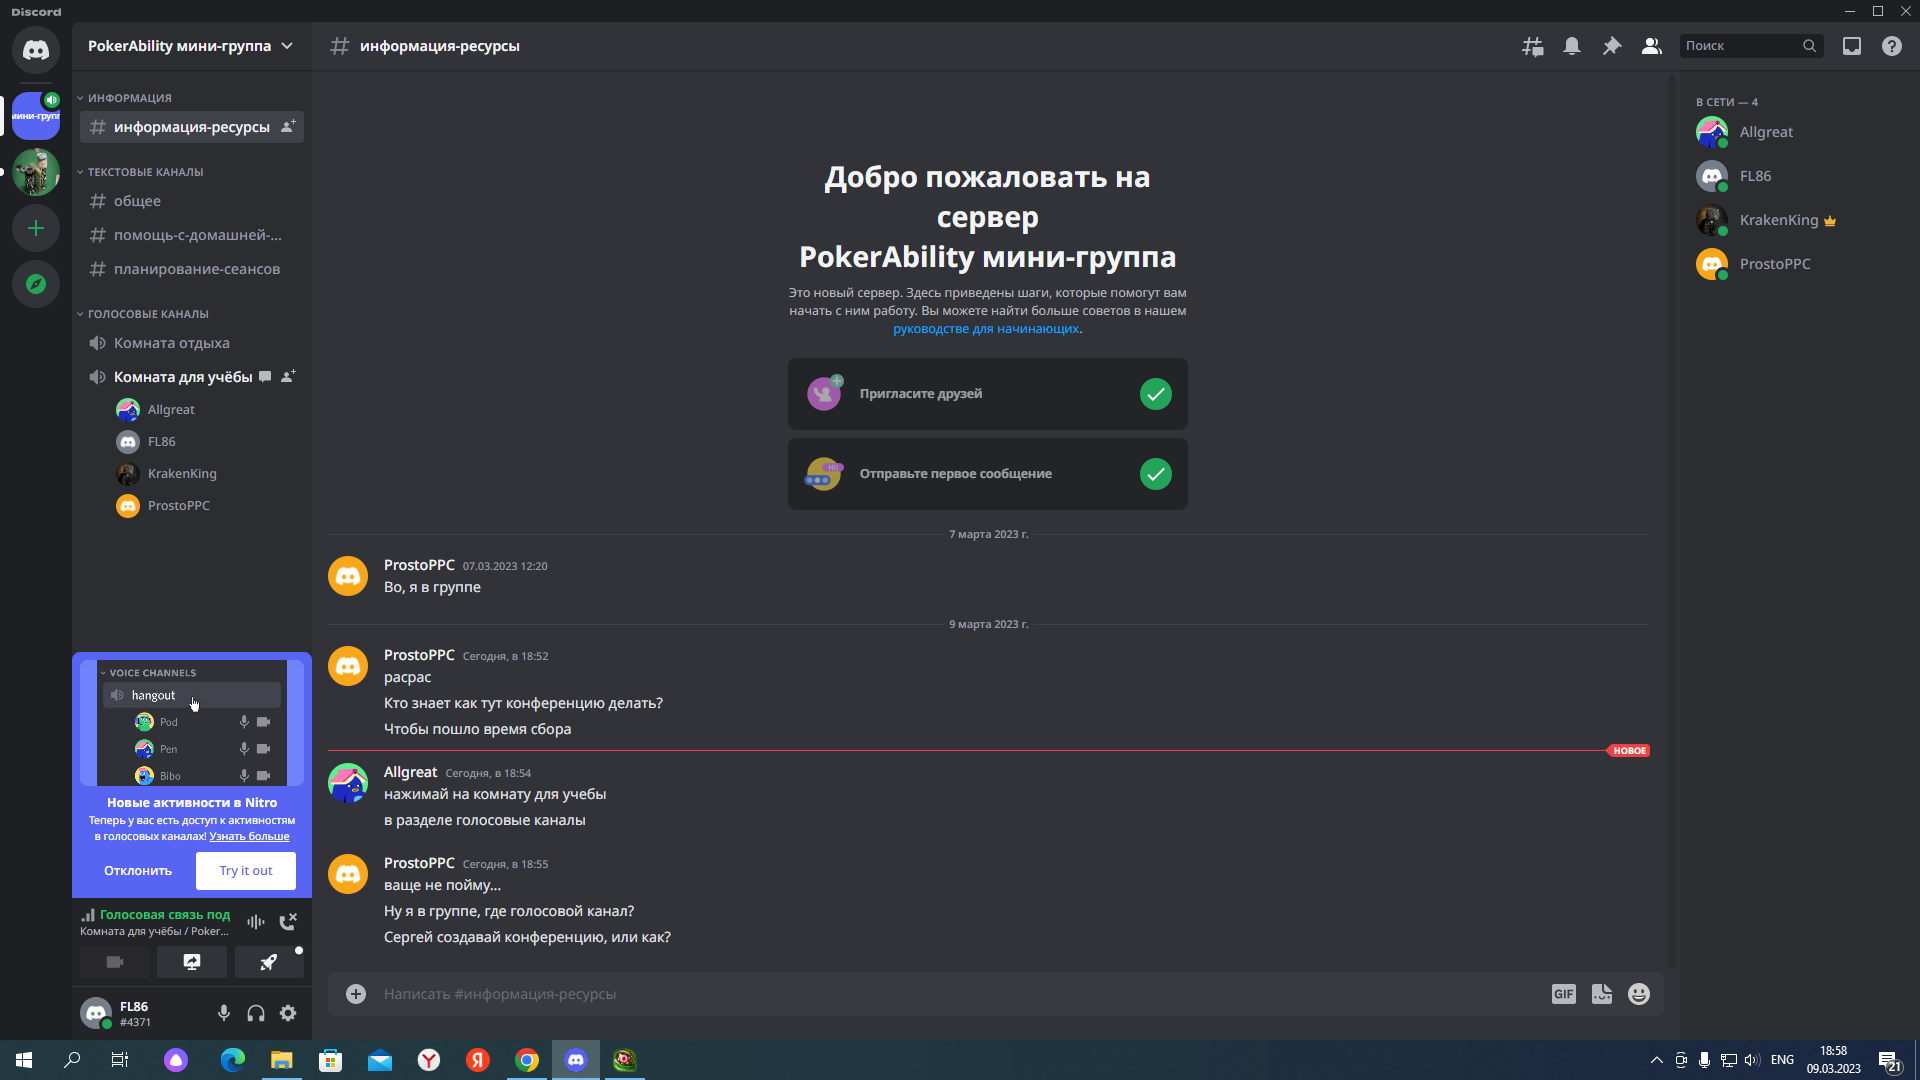
Task: Open руководстве для начинающих link
Action: tap(986, 329)
